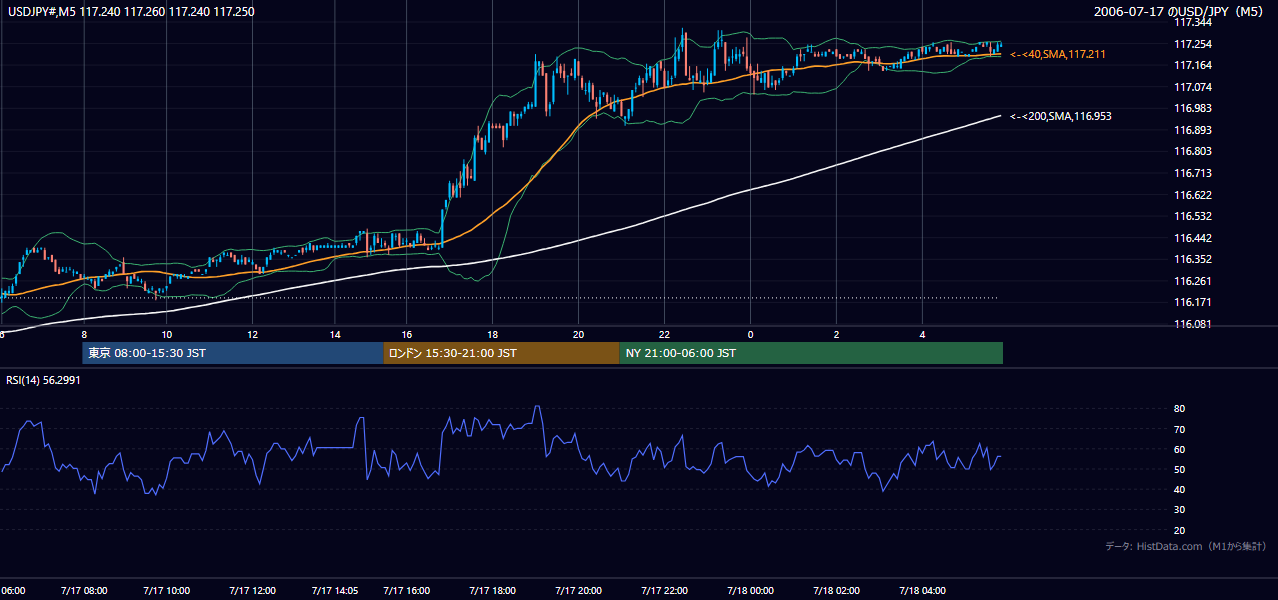Click RSI axis level 20
Image resolution: width=1278 pixels, height=600 pixels.
1179,530
